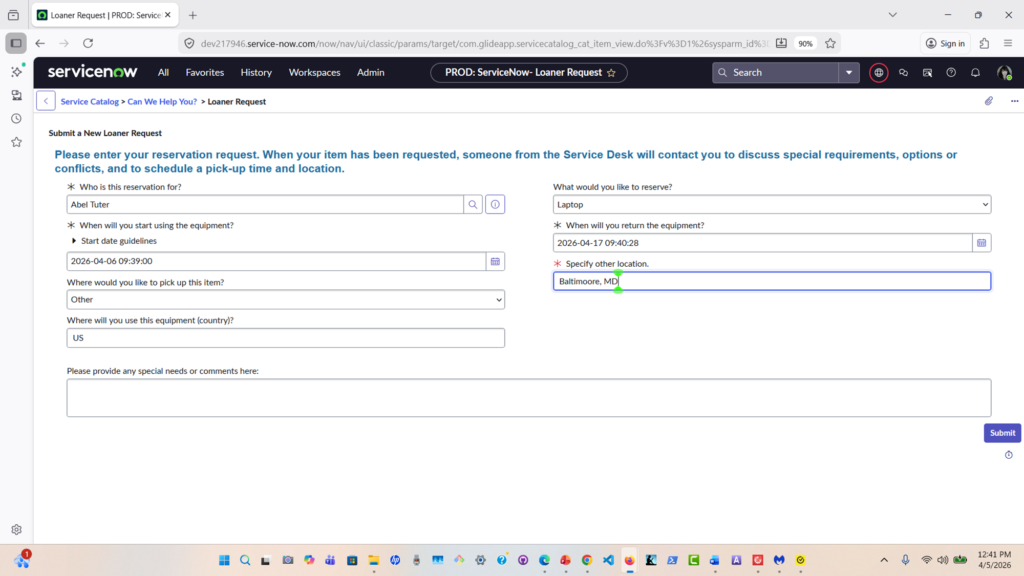This screenshot has width=1024, height=576.
Task: Click the globe scope selector icon
Action: click(879, 73)
